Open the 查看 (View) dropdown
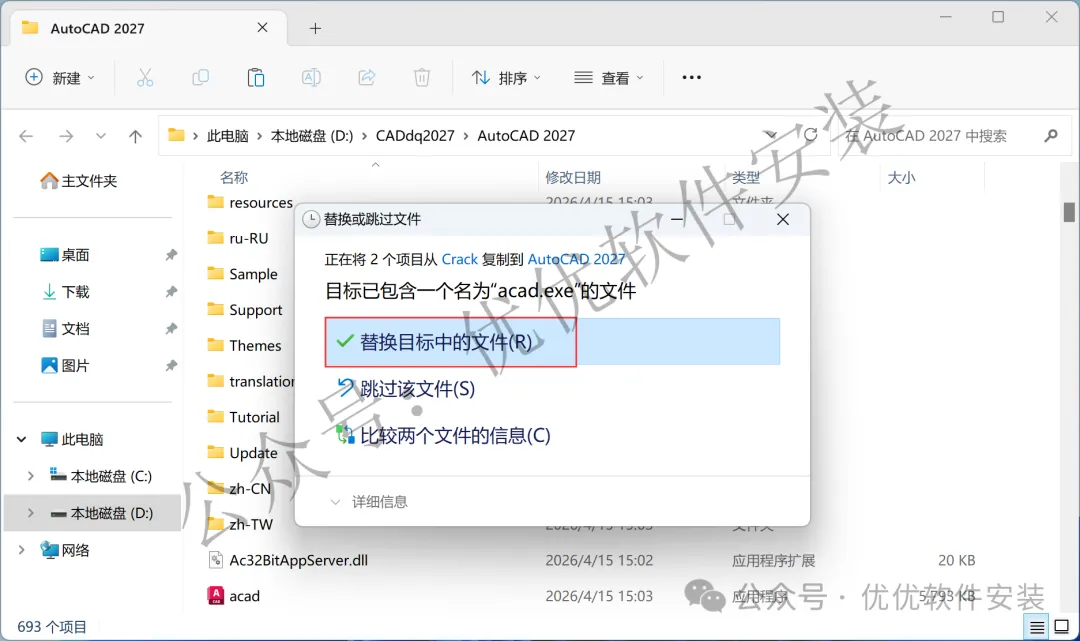The image size is (1080, 641). 609,78
